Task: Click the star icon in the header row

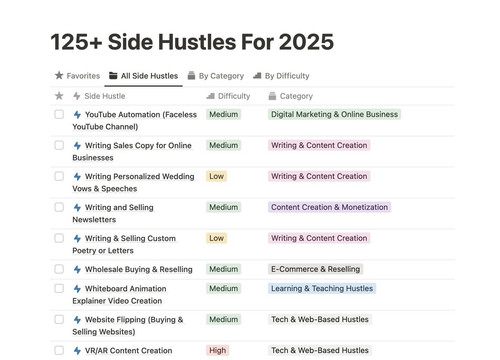Action: pos(59,96)
